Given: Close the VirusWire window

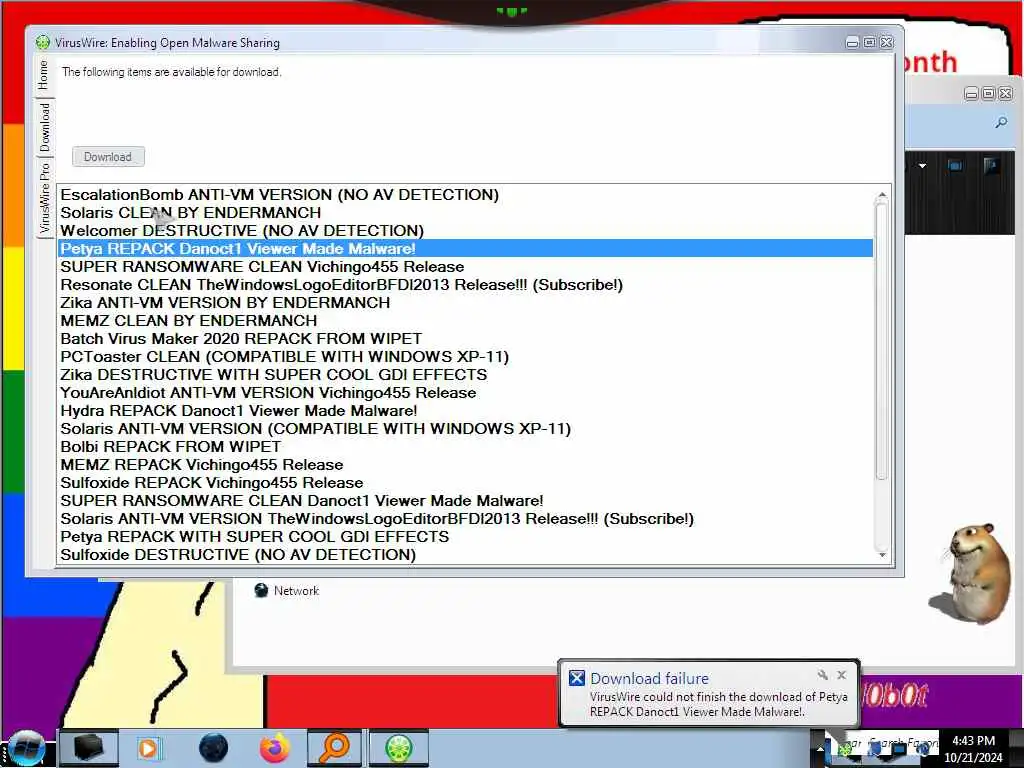Looking at the screenshot, I should 886,42.
